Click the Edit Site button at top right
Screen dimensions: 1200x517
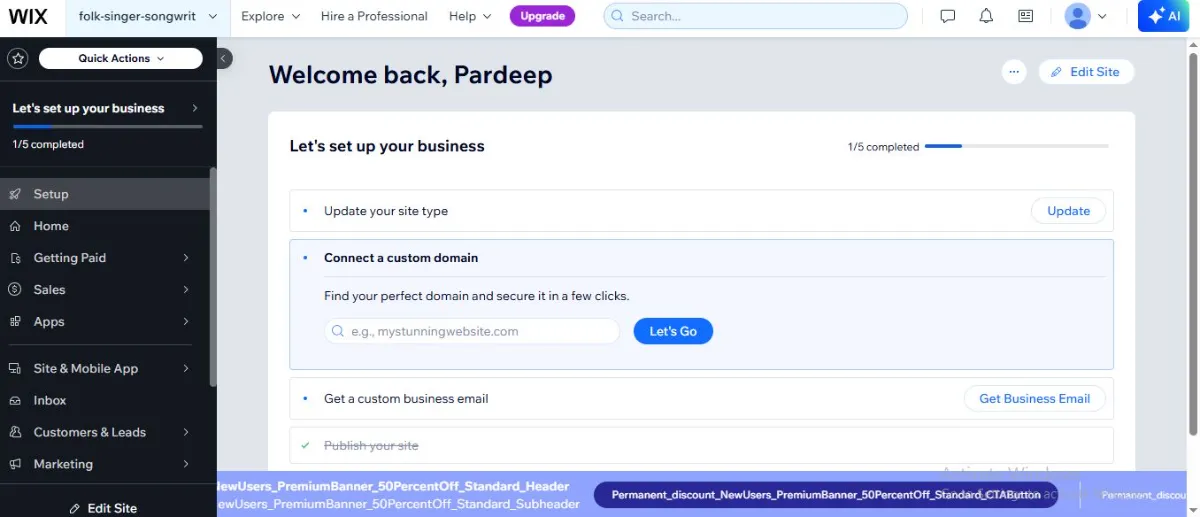[x=1086, y=72]
